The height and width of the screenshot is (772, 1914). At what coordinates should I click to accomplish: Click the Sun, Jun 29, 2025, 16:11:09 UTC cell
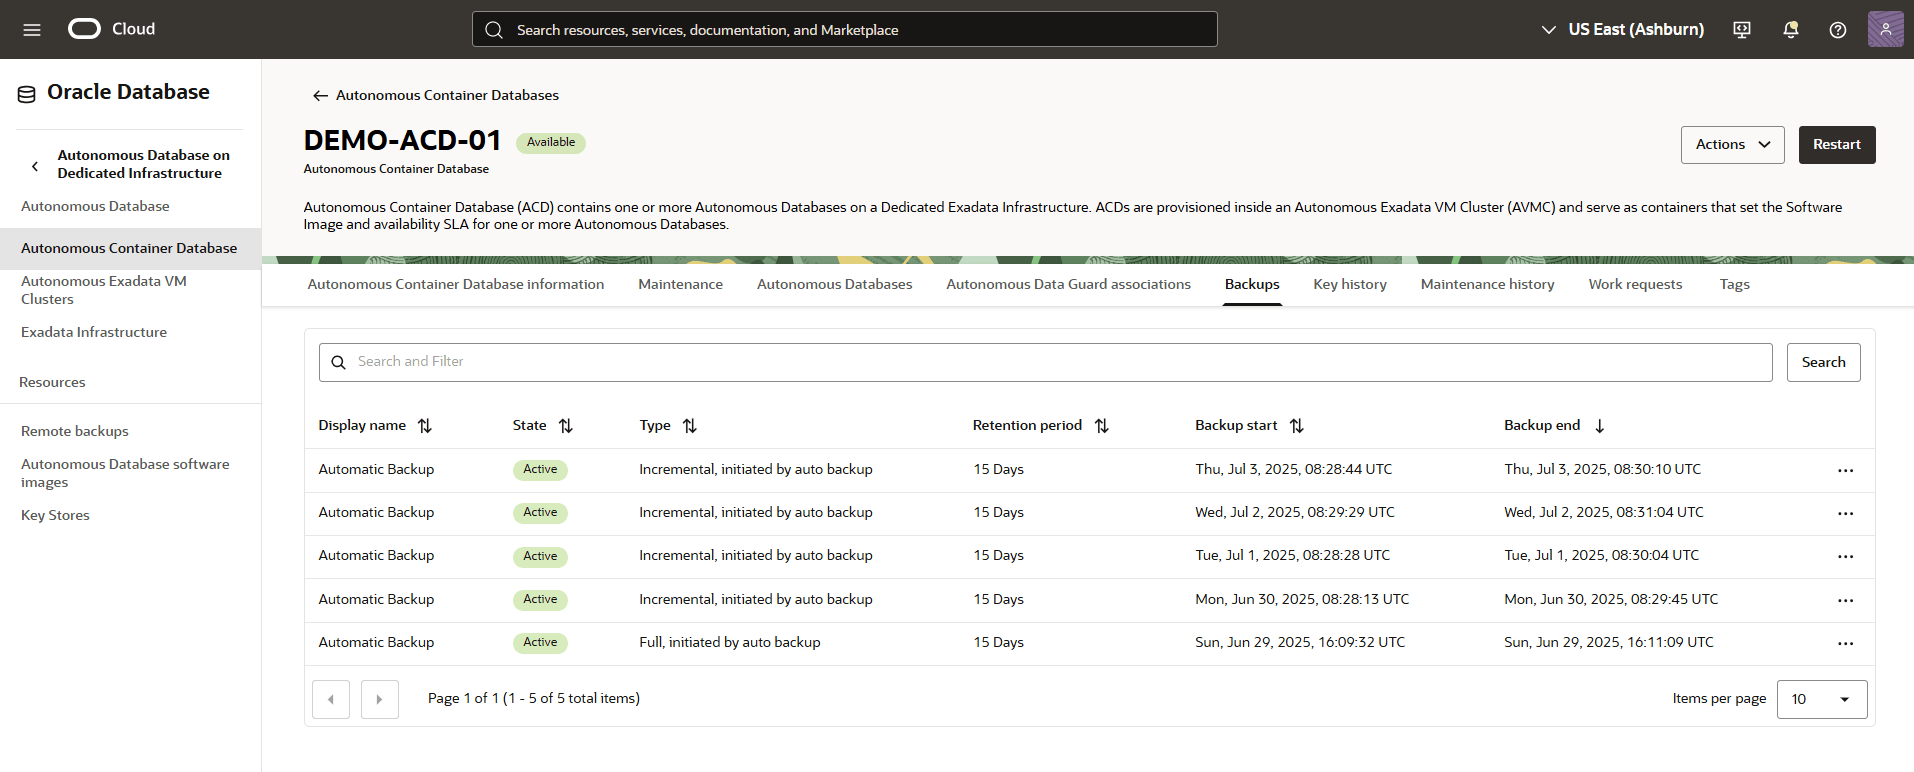click(1609, 643)
